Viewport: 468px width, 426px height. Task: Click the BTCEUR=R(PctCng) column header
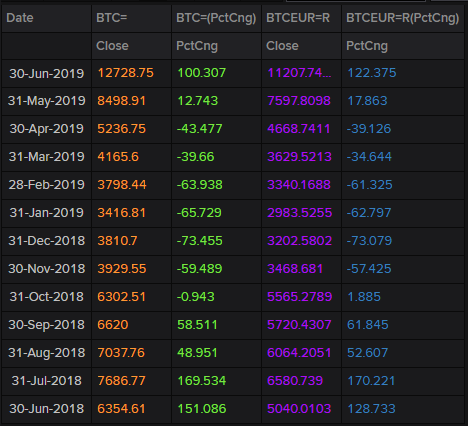coord(403,18)
